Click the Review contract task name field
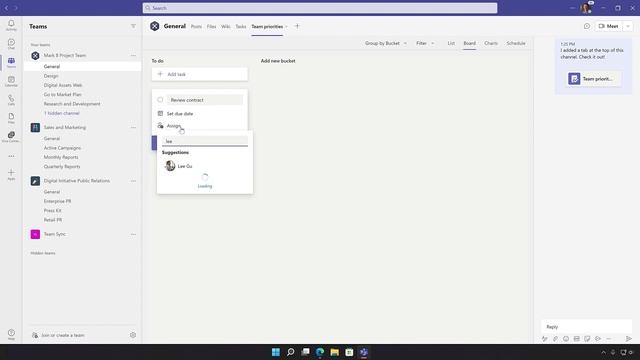Screen dimensions: 640x360 click(205, 100)
